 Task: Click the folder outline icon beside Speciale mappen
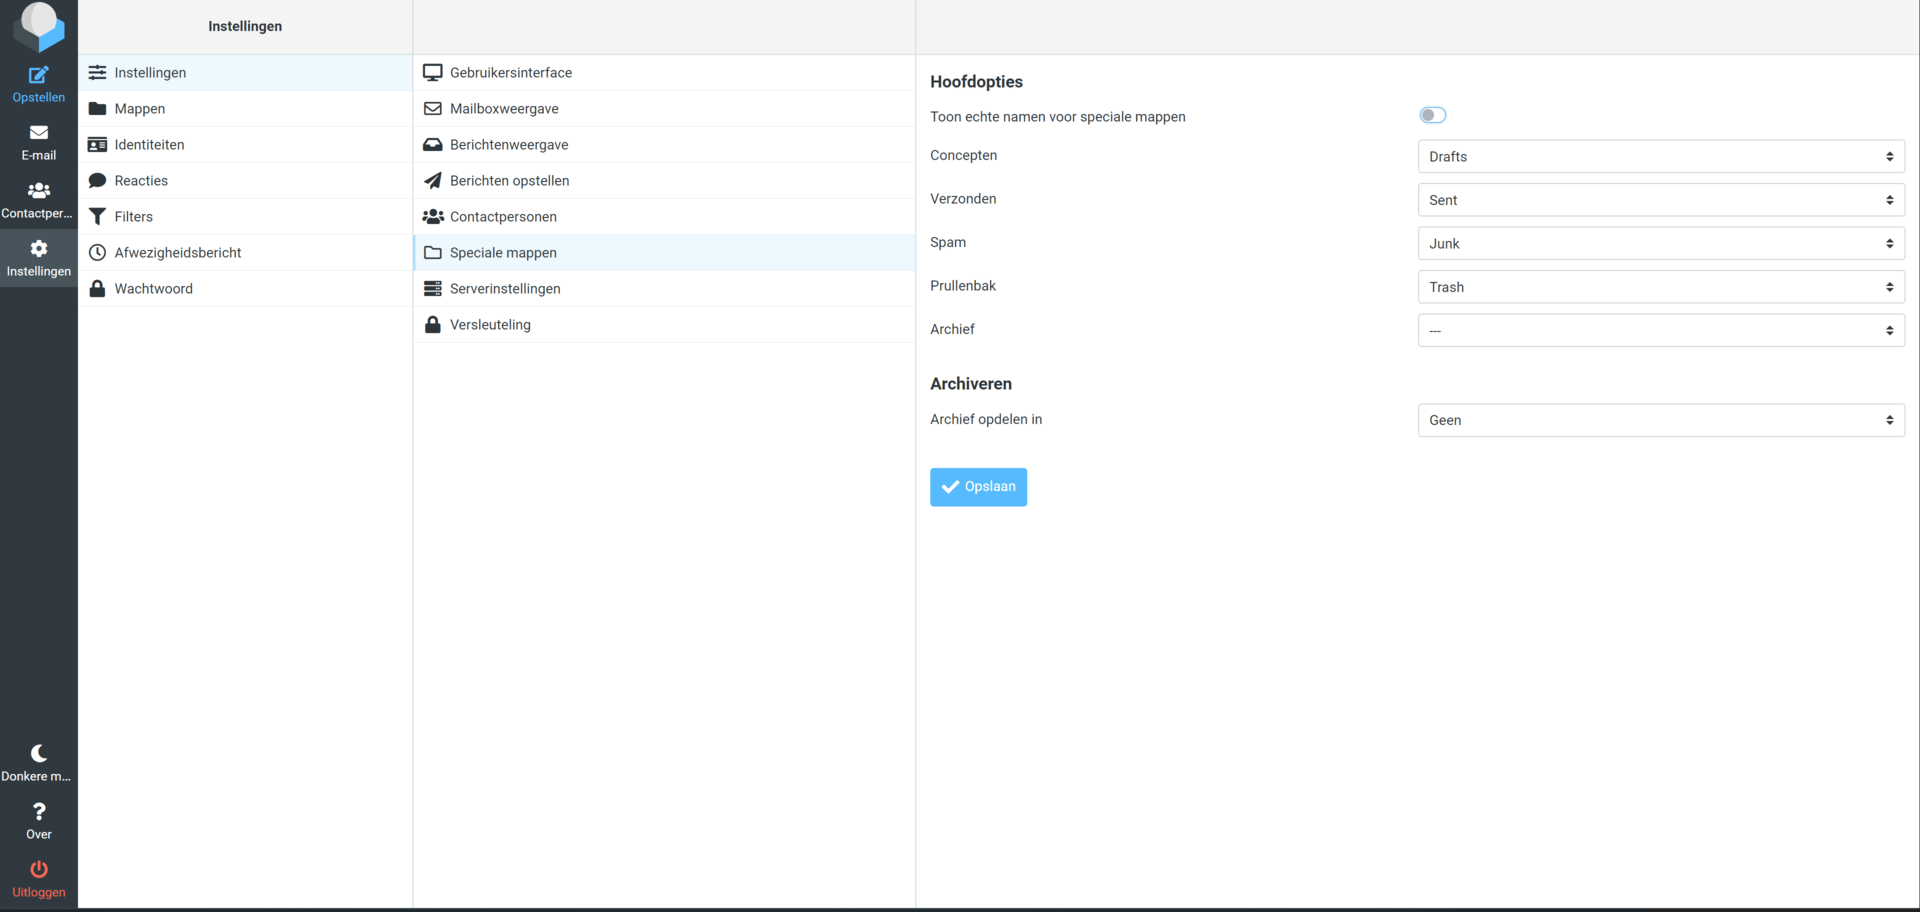click(x=433, y=253)
